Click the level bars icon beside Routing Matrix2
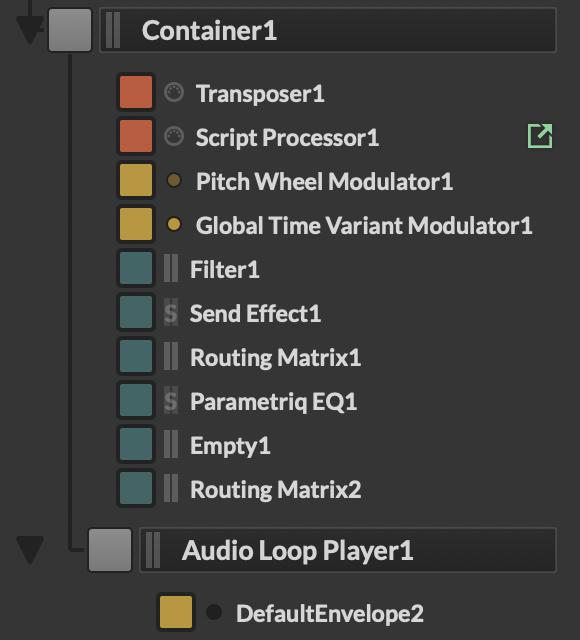The image size is (580, 640). tap(171, 489)
